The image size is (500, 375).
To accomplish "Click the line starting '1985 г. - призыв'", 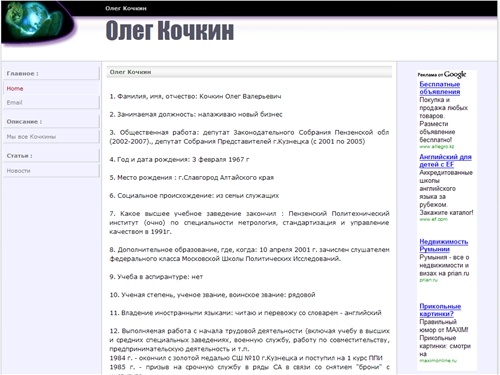I will (x=249, y=367).
